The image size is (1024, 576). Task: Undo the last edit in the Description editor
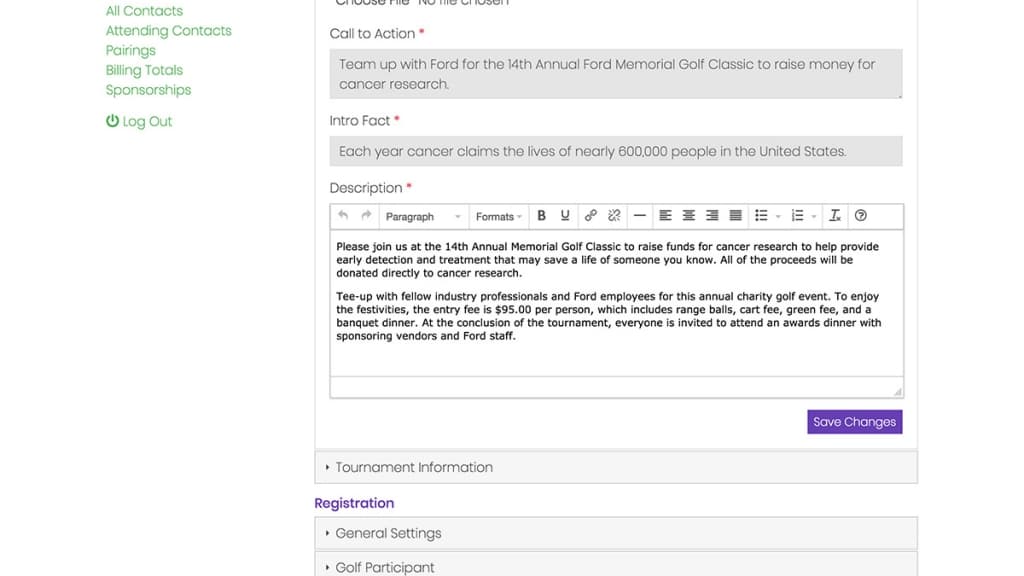click(x=343, y=216)
